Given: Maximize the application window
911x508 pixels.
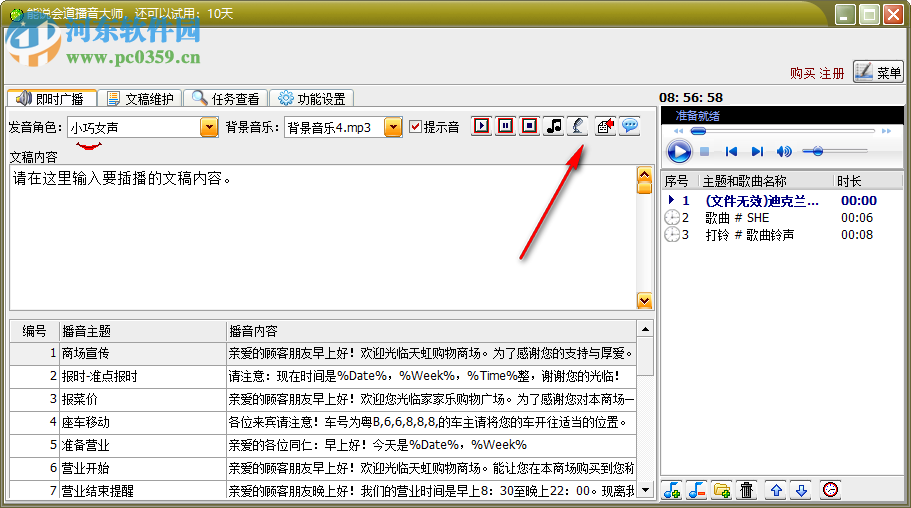Looking at the screenshot, I should pyautogui.click(x=869, y=15).
